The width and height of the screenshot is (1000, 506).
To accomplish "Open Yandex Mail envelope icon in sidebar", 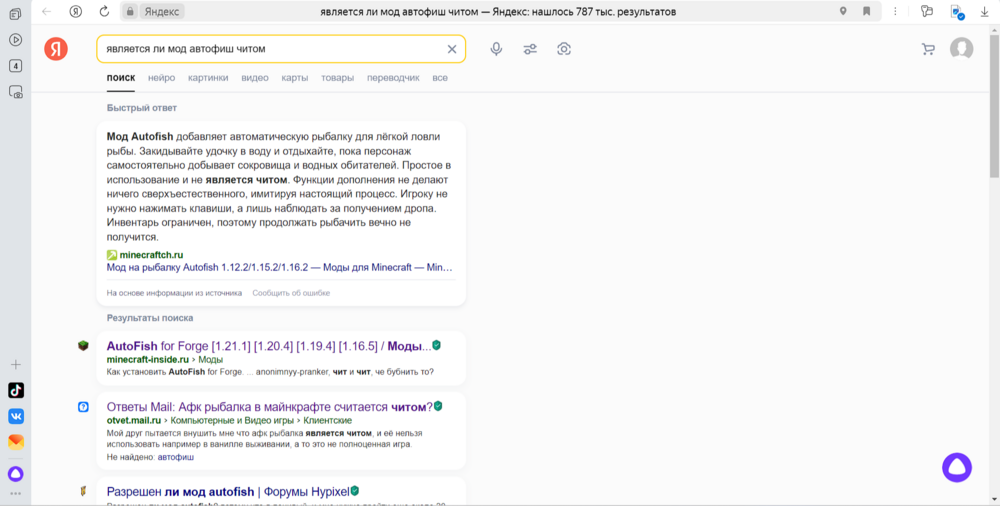I will pyautogui.click(x=16, y=442).
